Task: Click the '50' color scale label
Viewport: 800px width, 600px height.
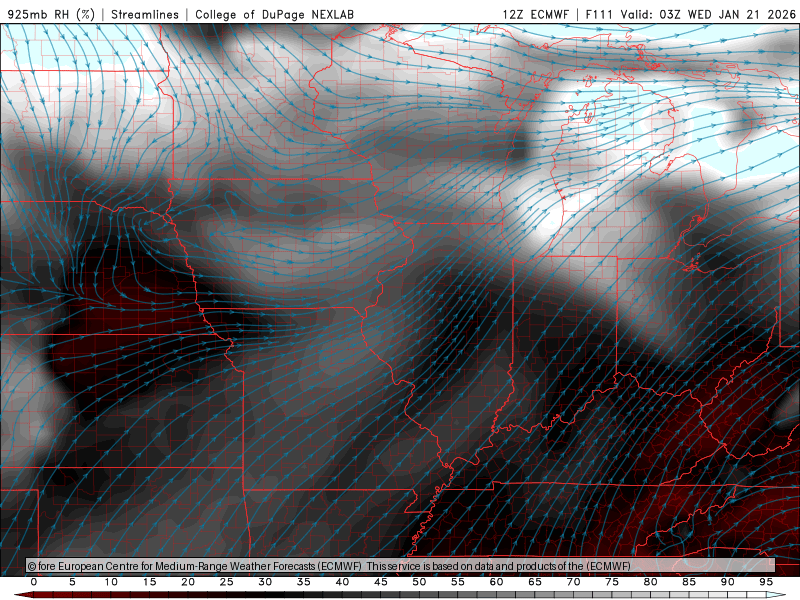Action: tap(419, 582)
